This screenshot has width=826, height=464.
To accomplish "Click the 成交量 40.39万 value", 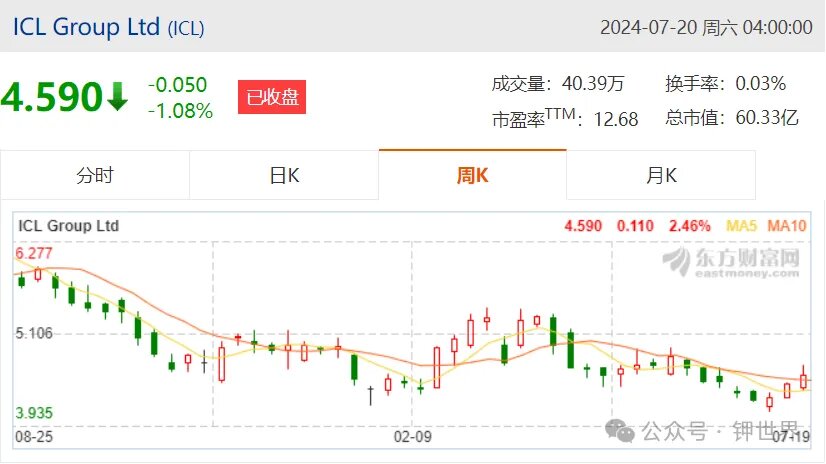I will click(593, 83).
